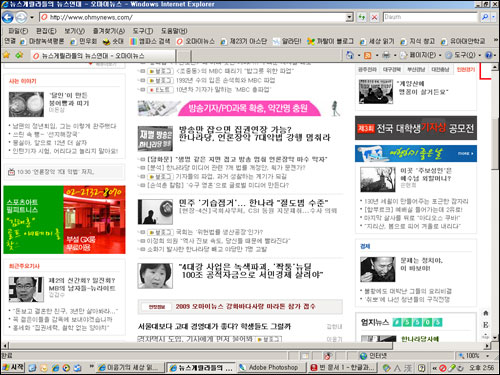Open the 페이지(P) dropdown menu
500x375 pixels.
[421, 55]
